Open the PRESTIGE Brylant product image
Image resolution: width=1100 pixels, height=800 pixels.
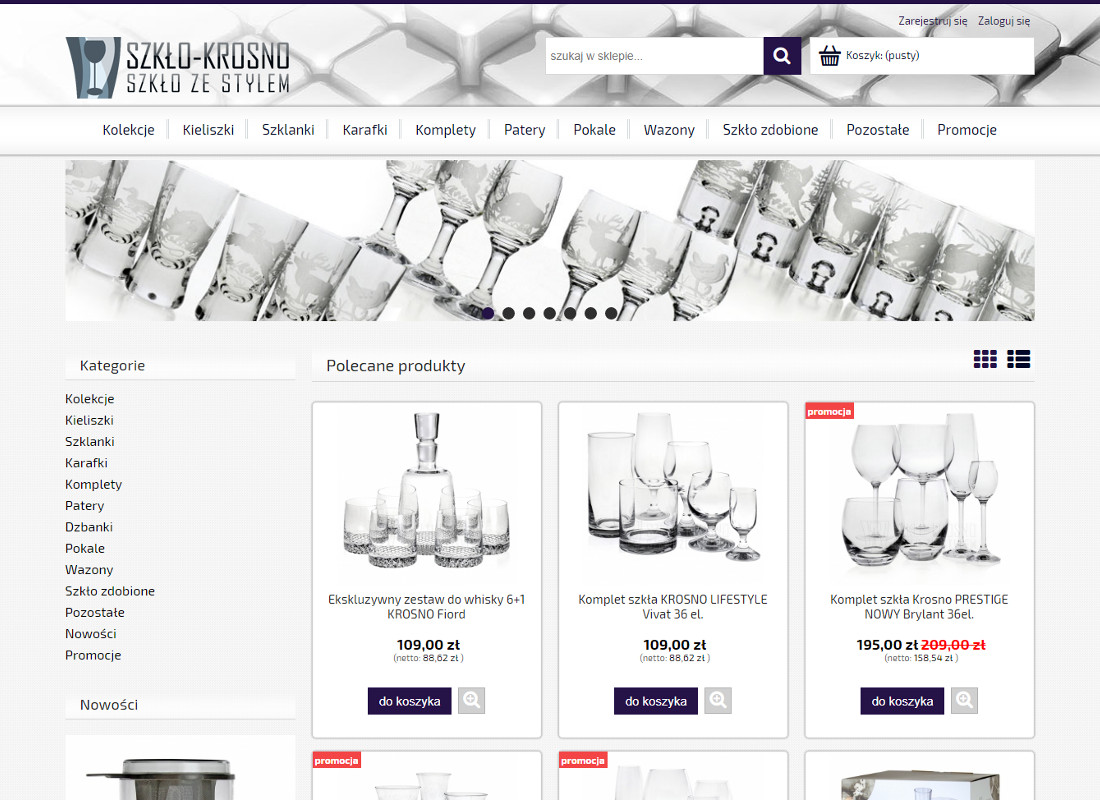point(919,492)
